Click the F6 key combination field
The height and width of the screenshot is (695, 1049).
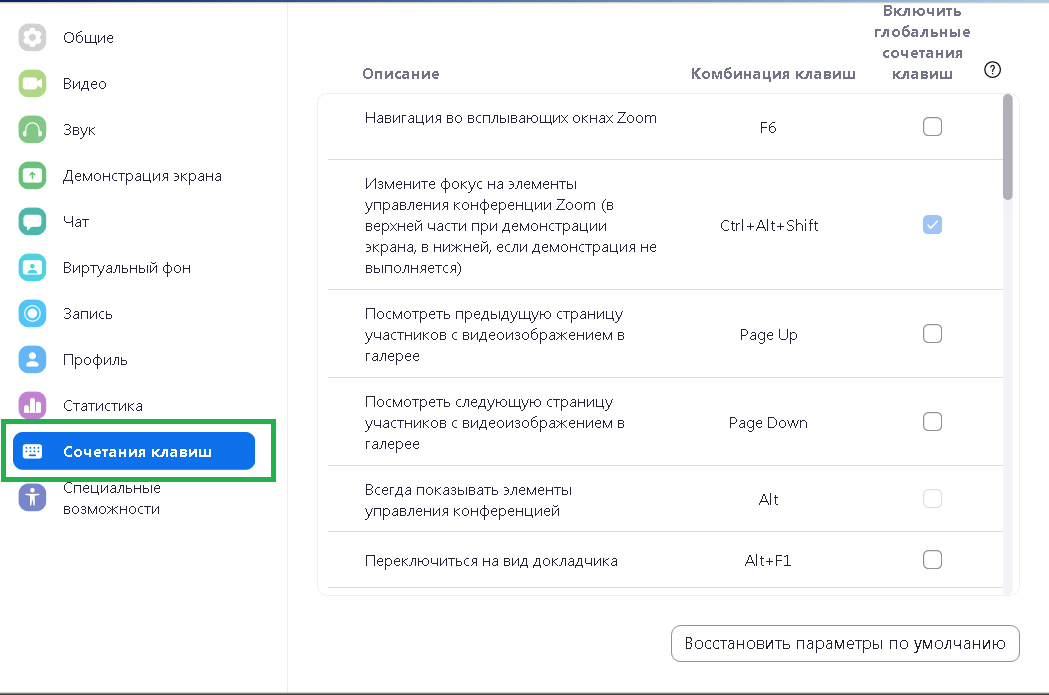(768, 127)
